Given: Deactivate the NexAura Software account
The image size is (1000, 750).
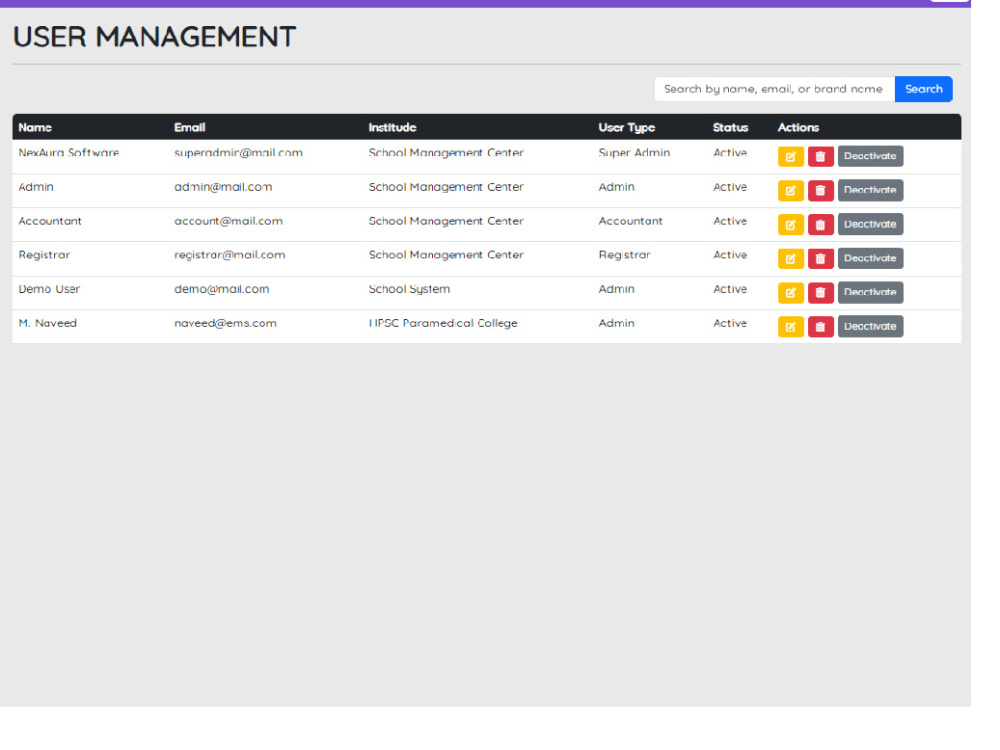Looking at the screenshot, I should point(870,156).
